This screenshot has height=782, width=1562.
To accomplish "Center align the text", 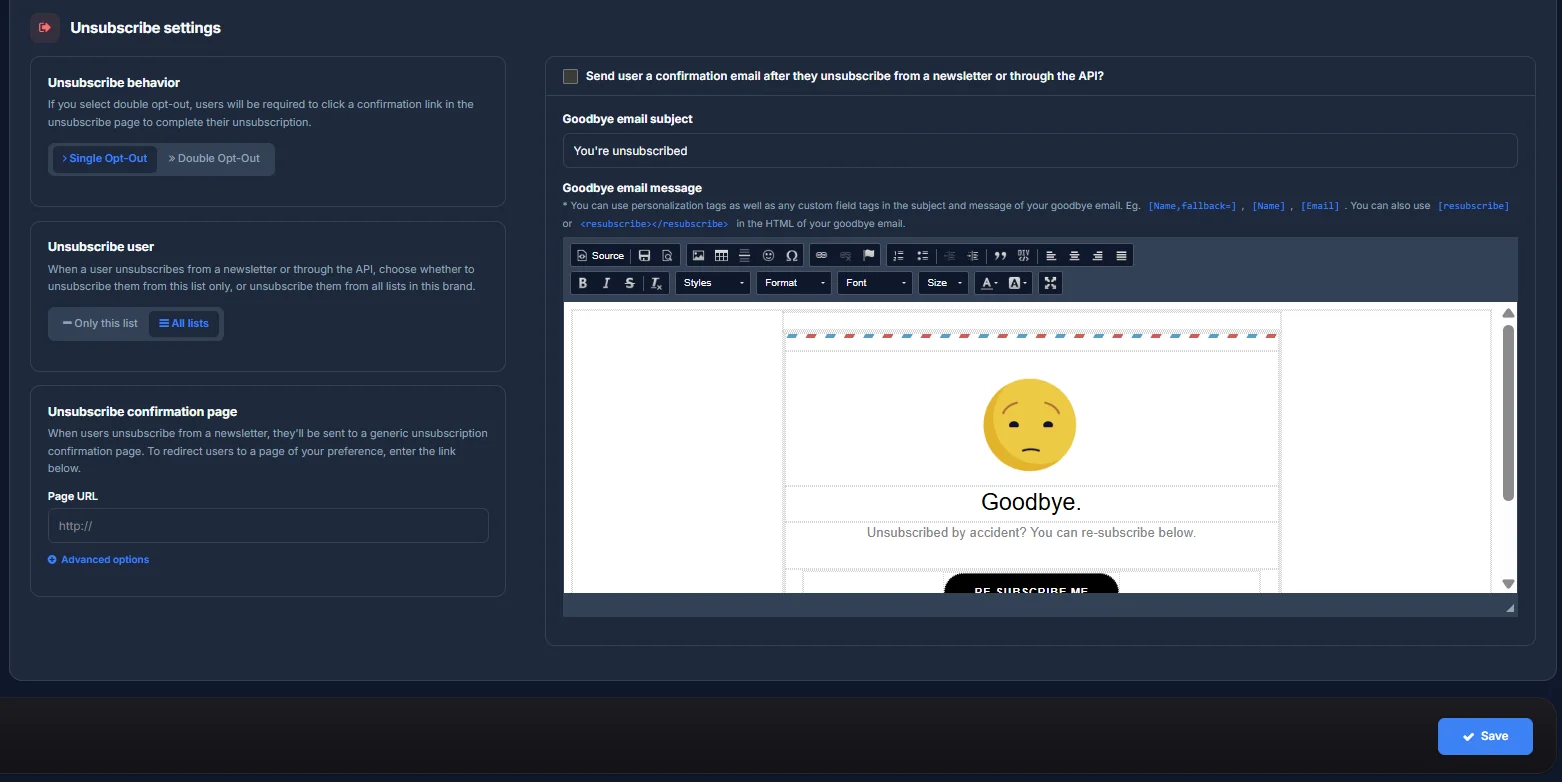I will coord(1074,256).
